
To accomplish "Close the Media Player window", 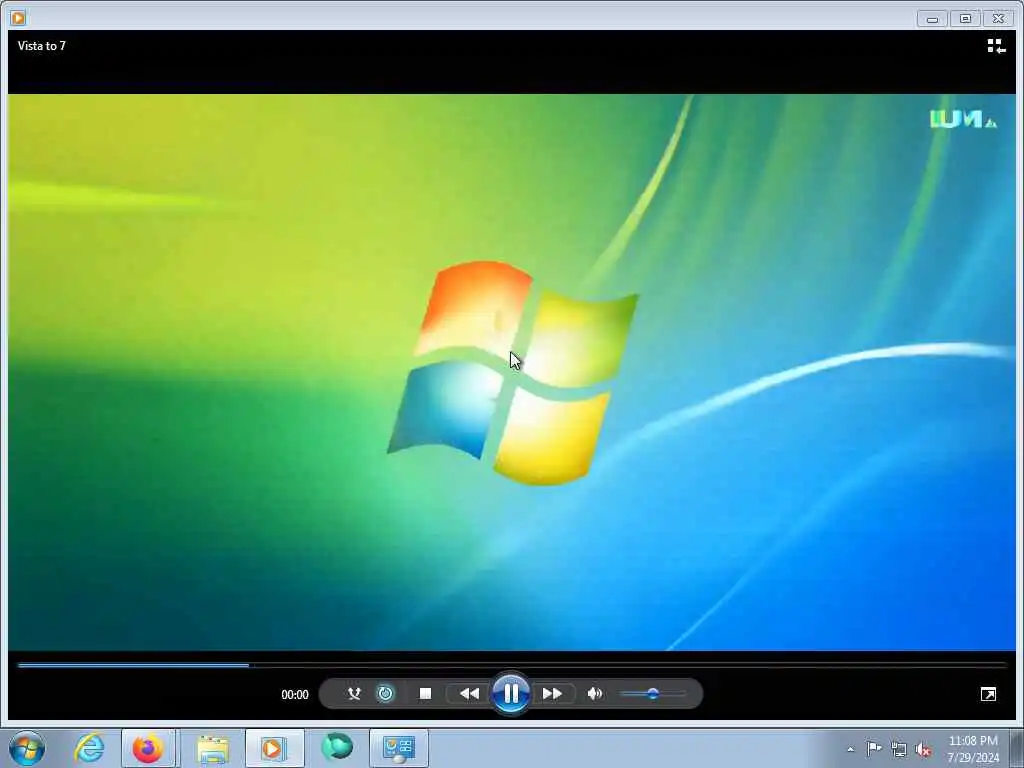I will (x=999, y=18).
